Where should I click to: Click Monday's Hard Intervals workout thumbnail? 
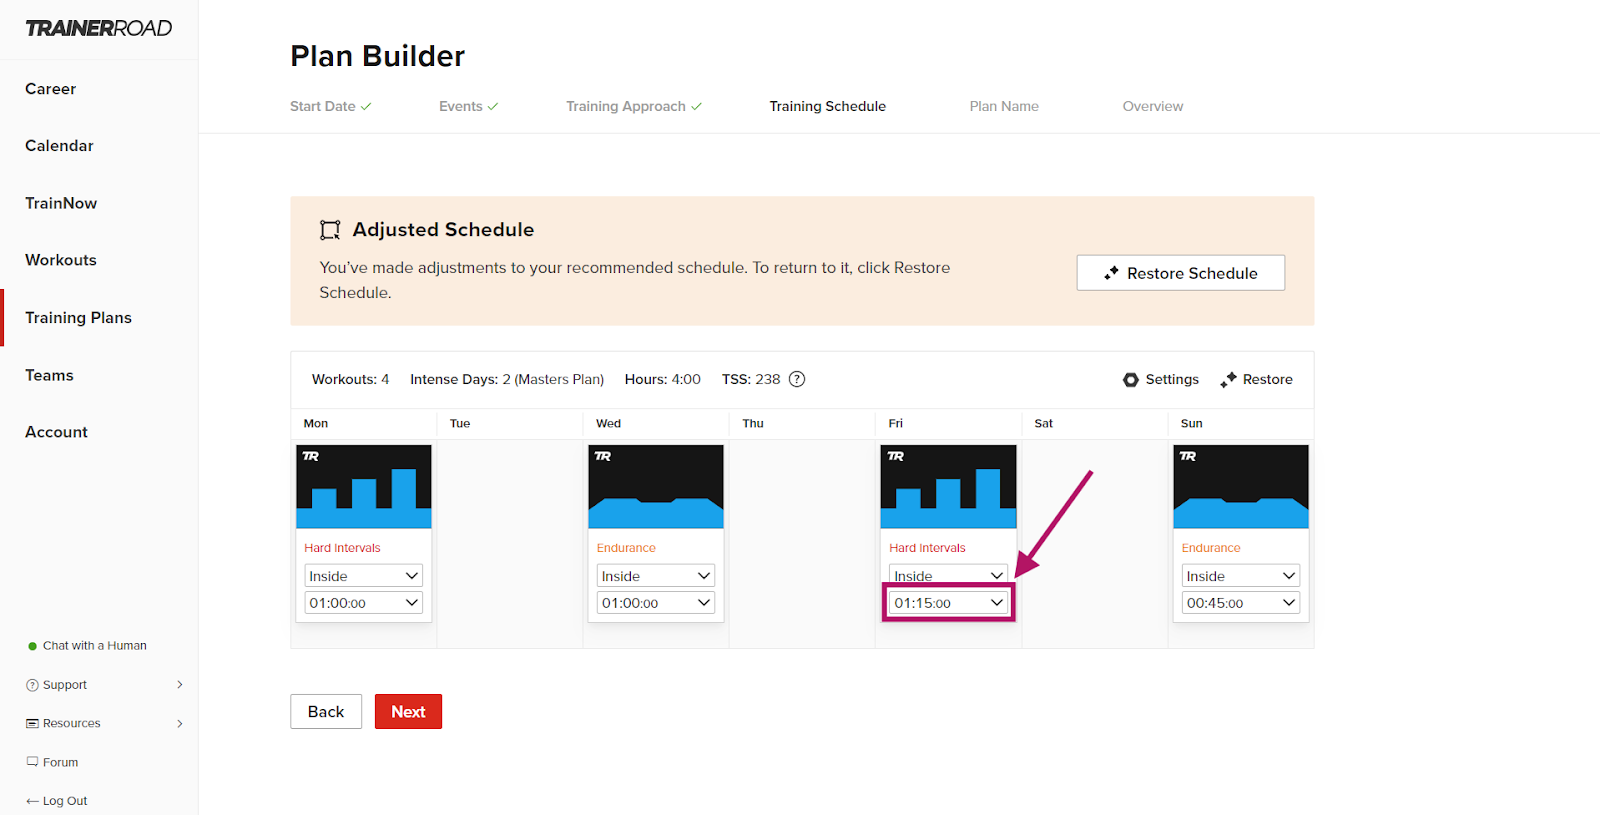(364, 487)
